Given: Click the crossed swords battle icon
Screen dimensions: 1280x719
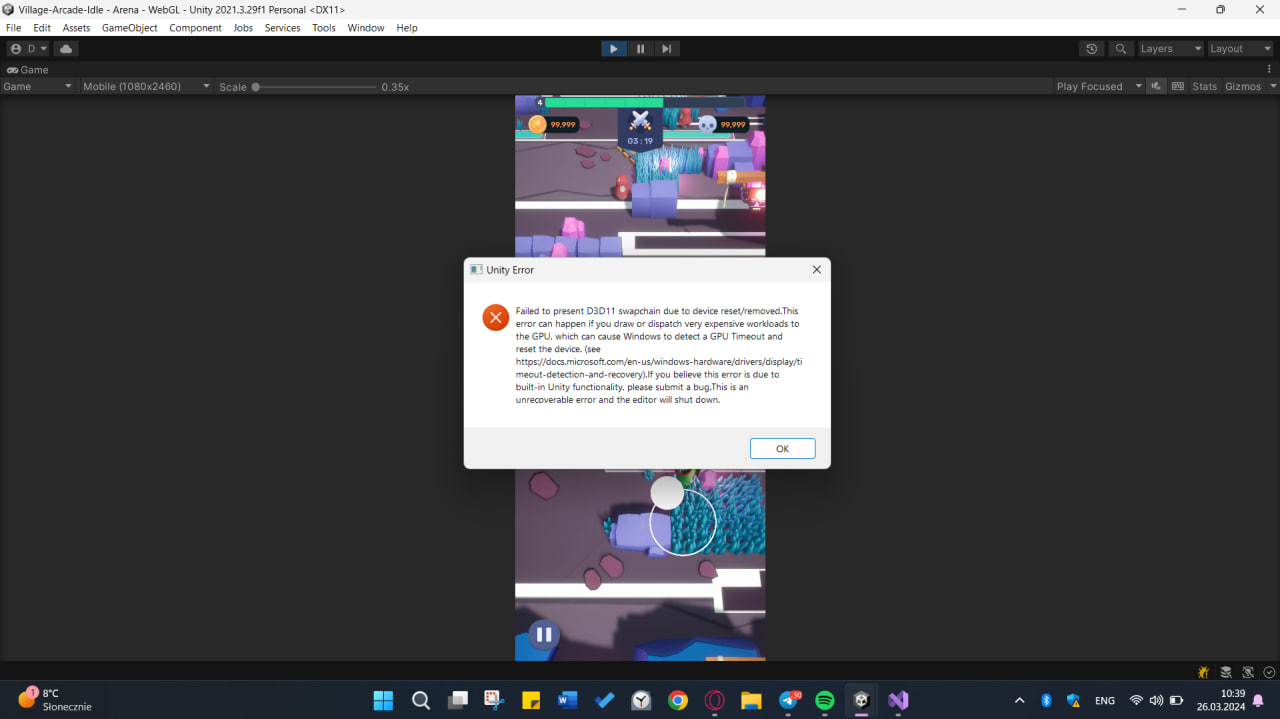Looking at the screenshot, I should [640, 121].
